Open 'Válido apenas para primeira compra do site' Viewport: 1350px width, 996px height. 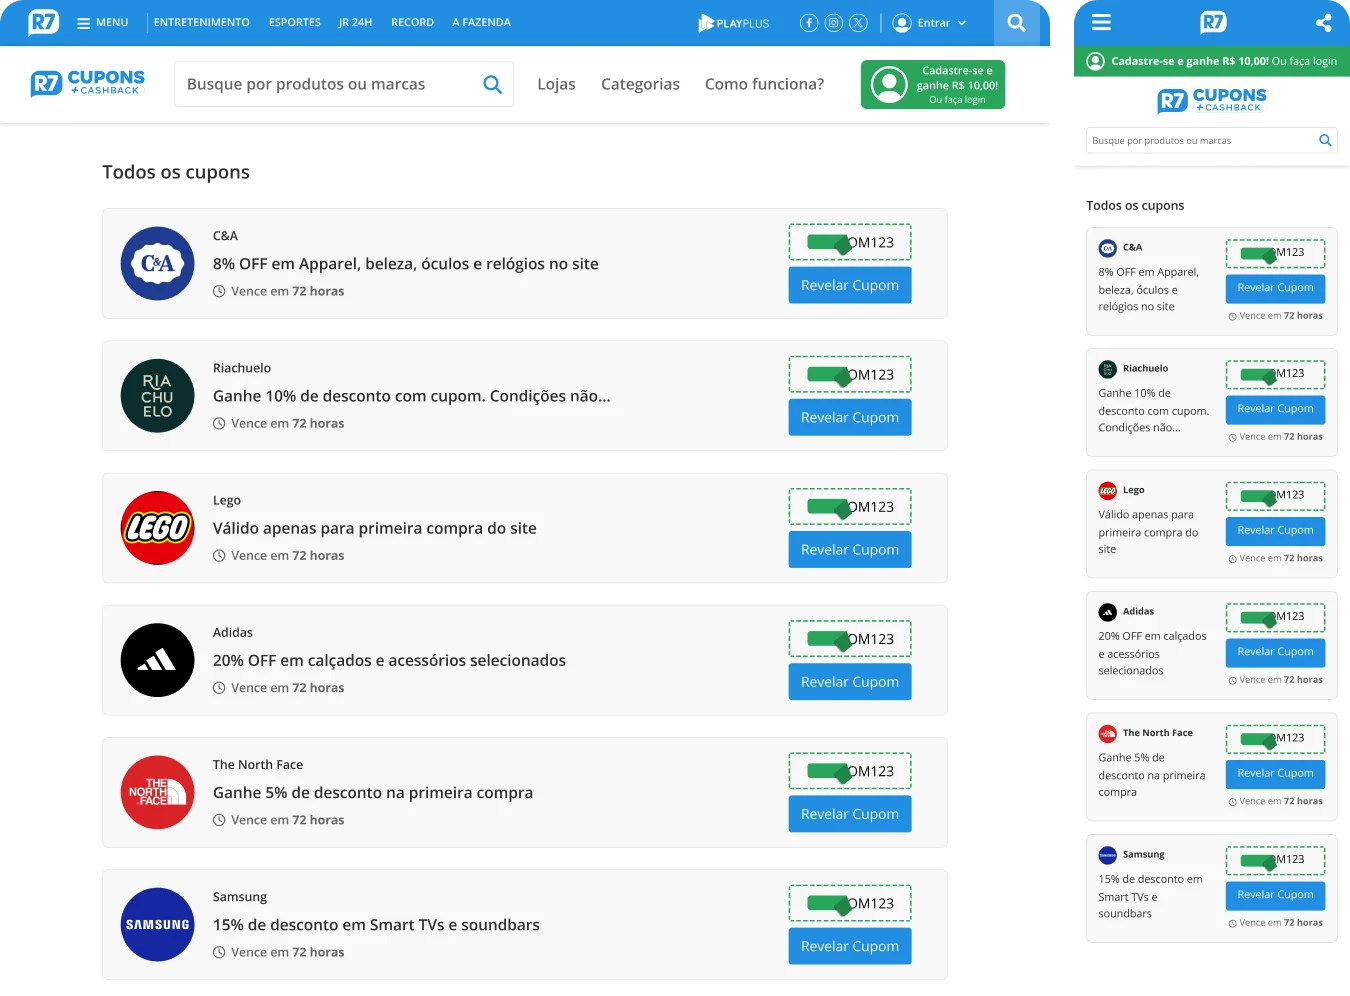click(x=375, y=528)
